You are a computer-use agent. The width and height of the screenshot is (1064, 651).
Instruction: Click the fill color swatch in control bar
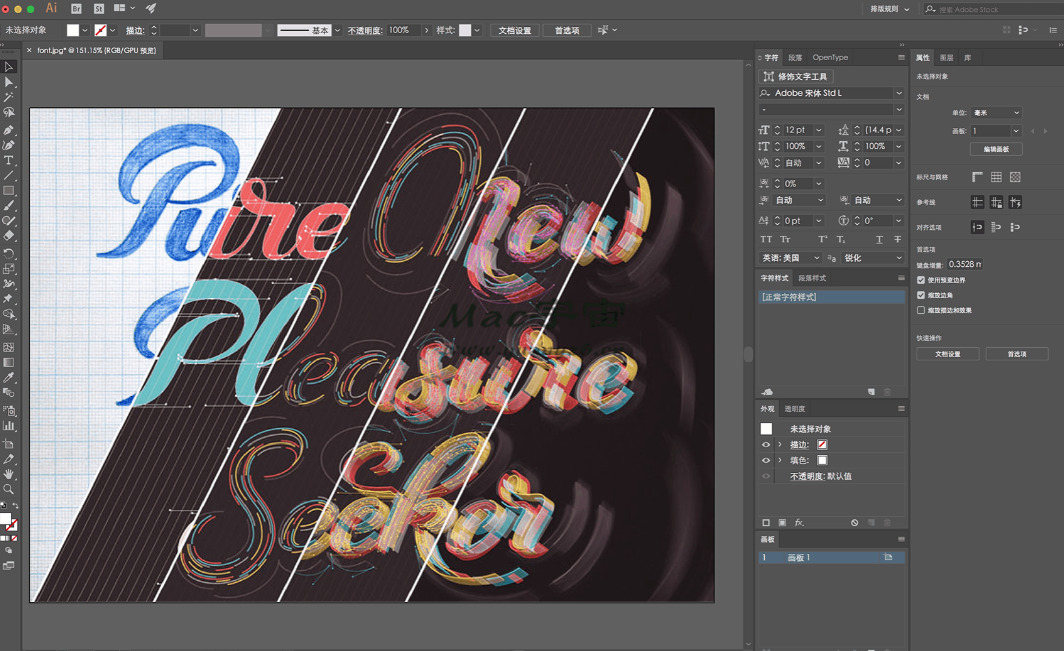click(x=73, y=31)
